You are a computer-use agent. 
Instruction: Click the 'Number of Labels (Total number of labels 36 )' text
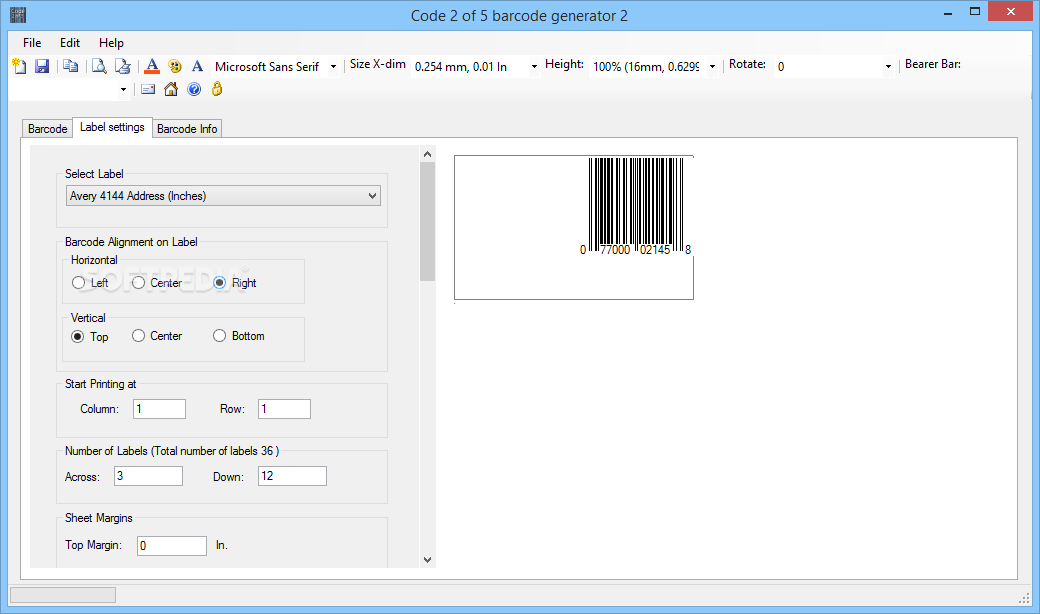(172, 451)
